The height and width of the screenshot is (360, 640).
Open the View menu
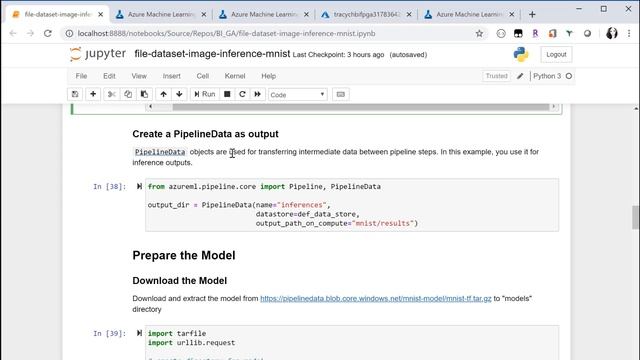point(139,76)
